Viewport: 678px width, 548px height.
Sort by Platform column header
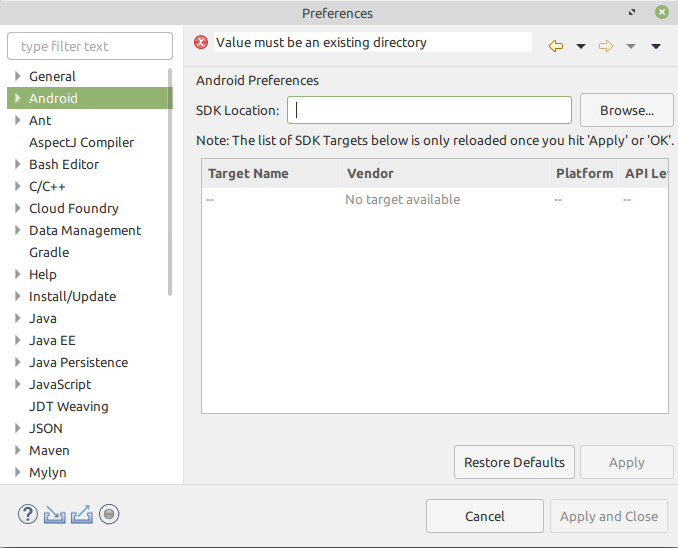coord(584,173)
